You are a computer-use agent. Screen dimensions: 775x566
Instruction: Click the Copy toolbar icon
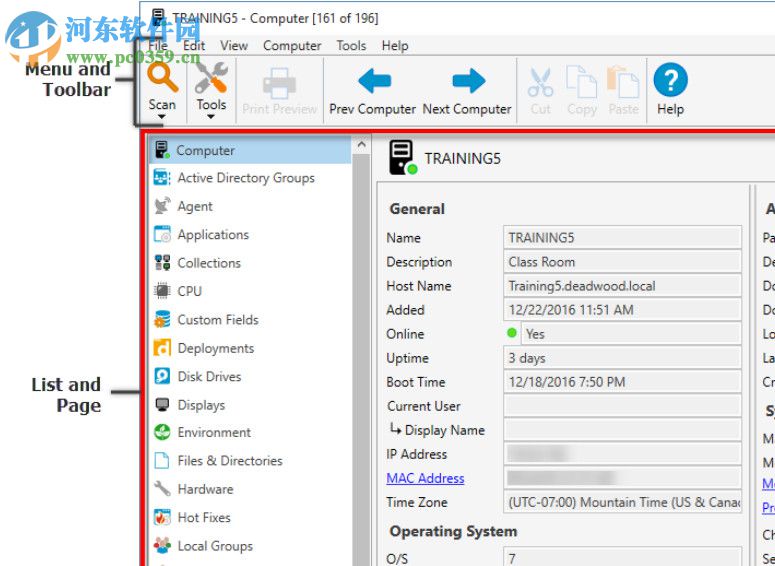pos(581,83)
